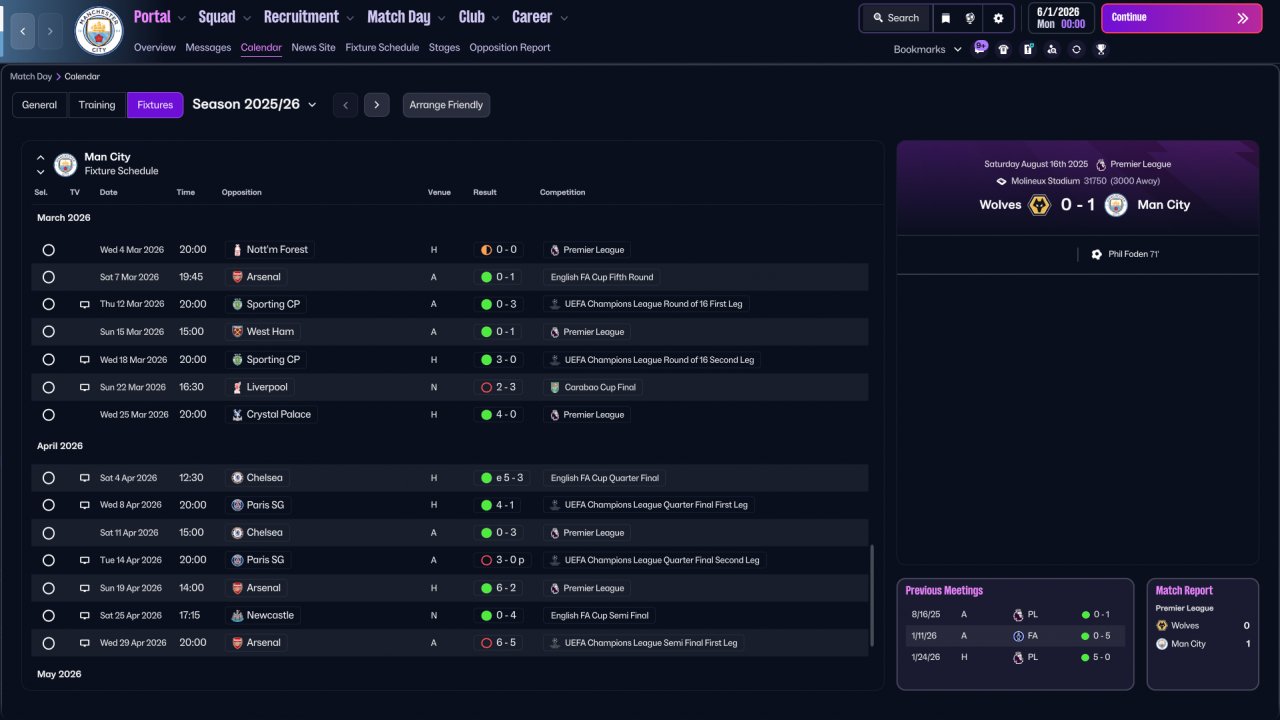Click TV icon for Sporting CP 12 Mar fixture
This screenshot has height=720, width=1280.
coord(85,304)
